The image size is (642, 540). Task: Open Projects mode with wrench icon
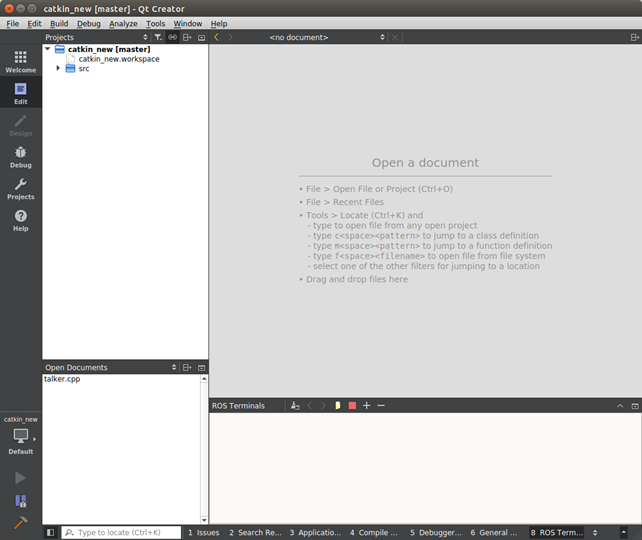20,188
